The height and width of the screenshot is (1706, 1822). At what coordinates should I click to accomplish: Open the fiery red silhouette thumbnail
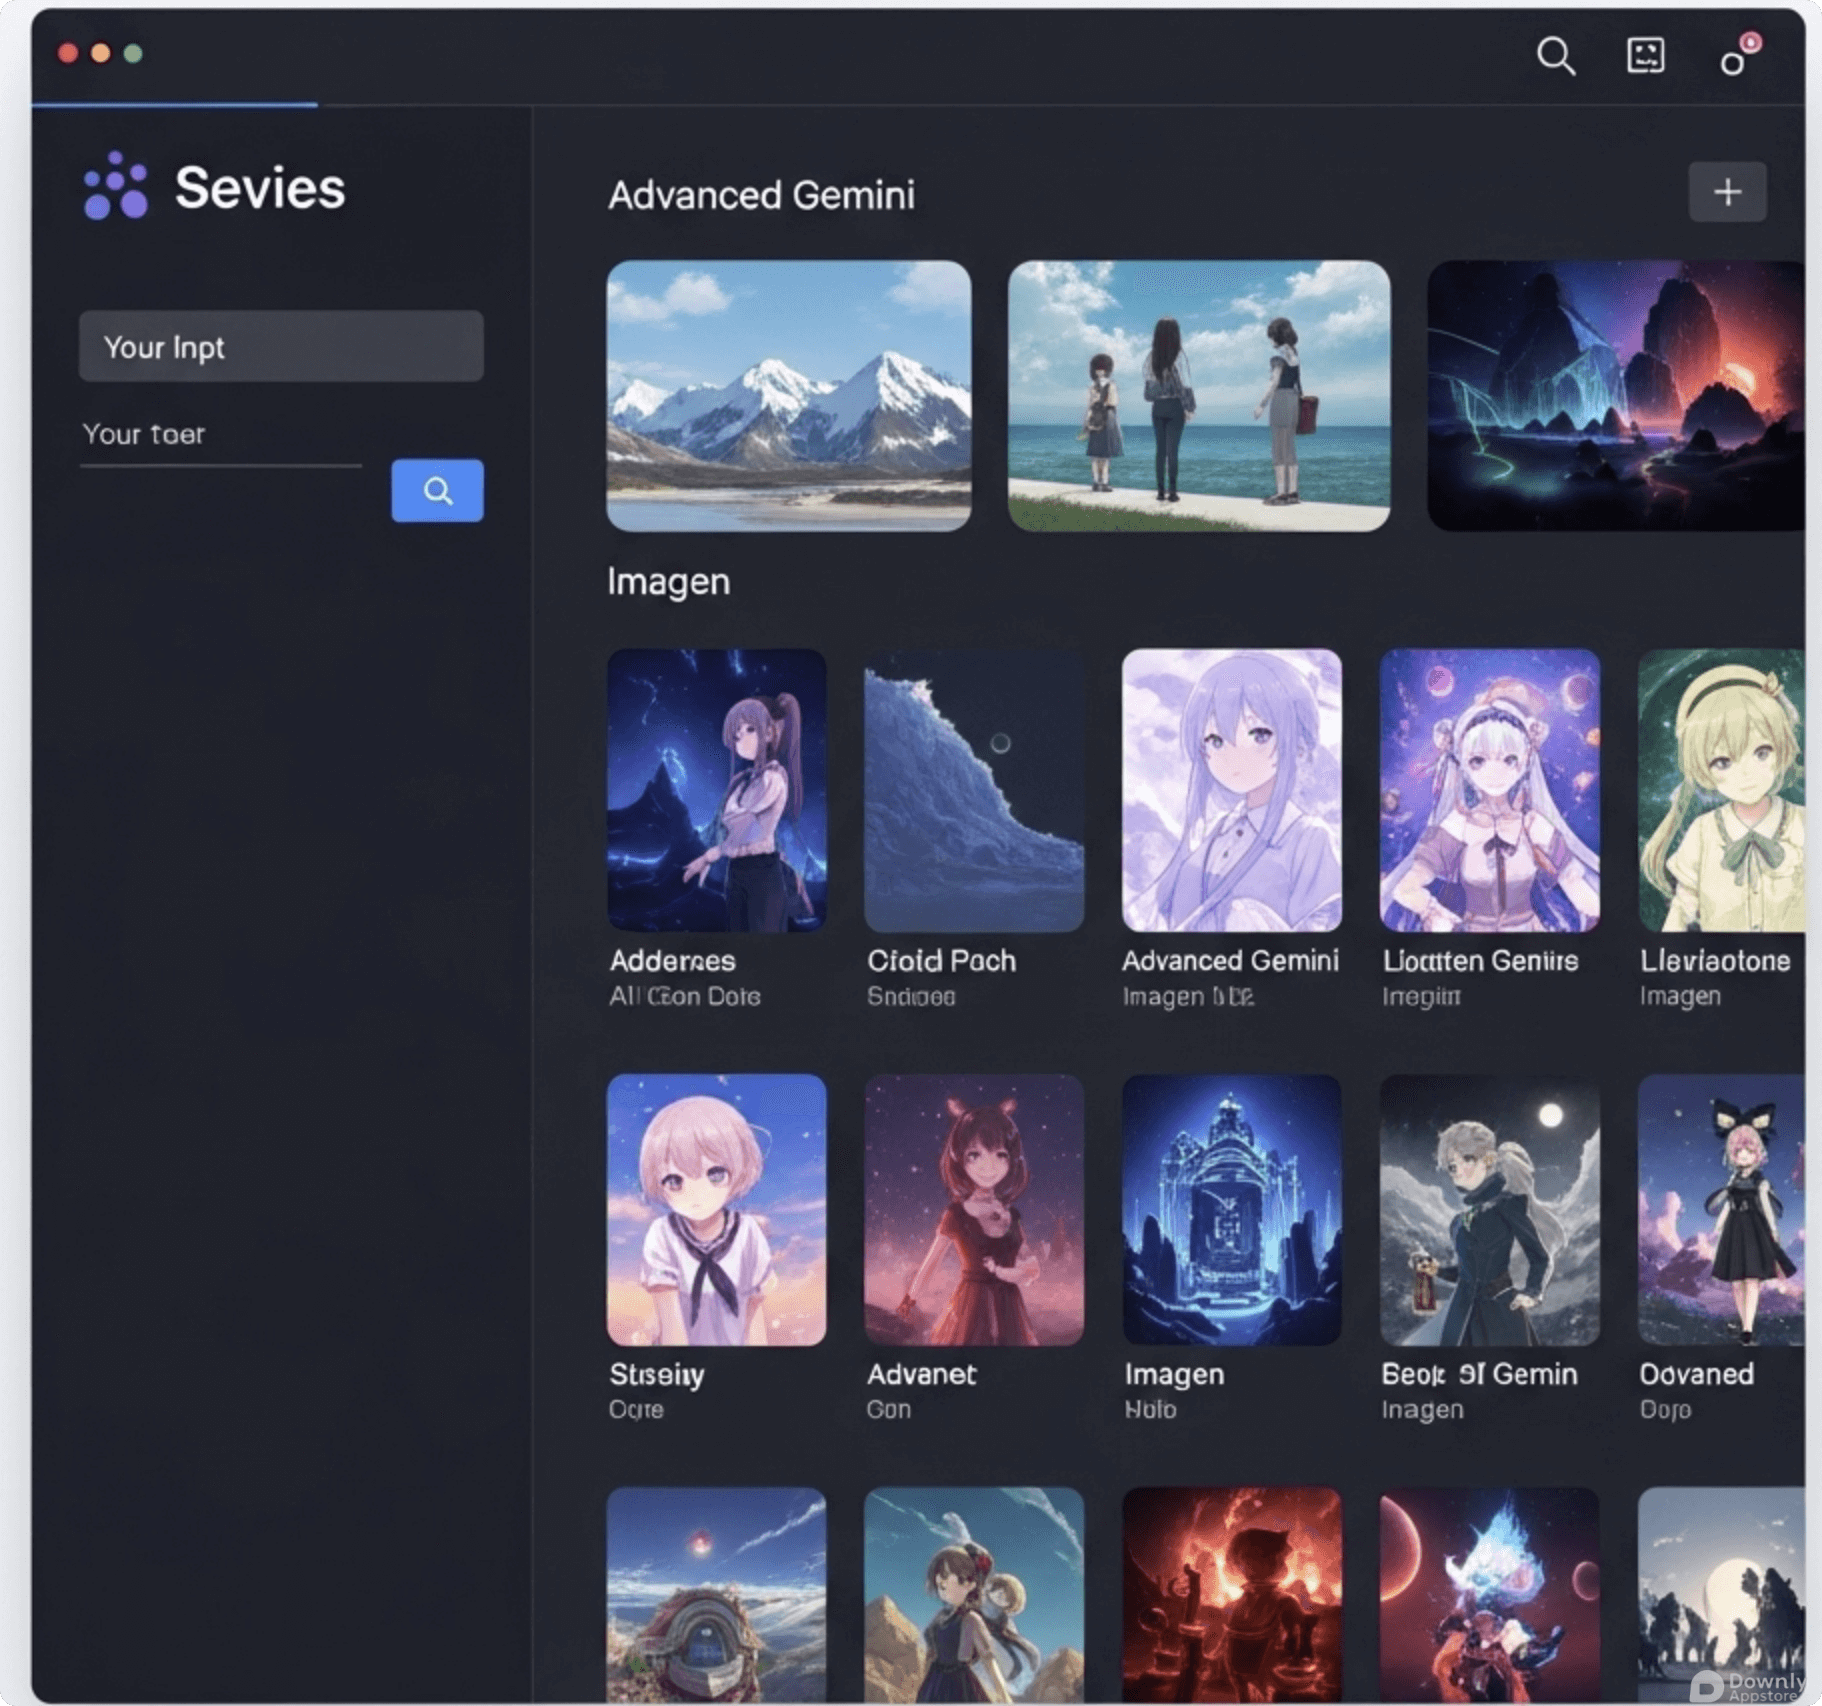1231,1595
